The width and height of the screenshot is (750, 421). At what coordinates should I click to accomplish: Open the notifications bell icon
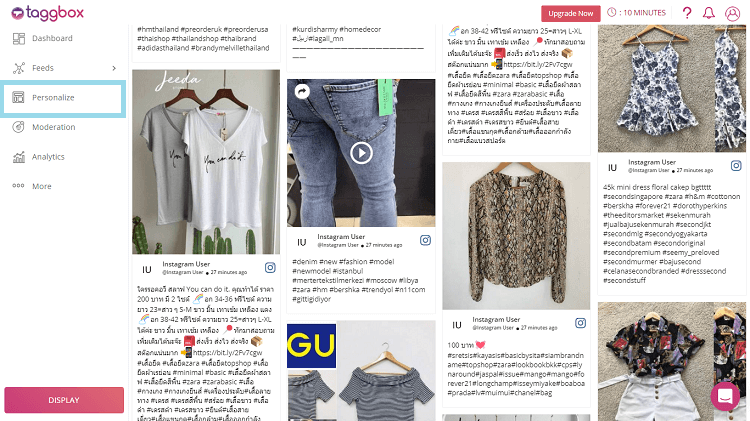tap(709, 13)
